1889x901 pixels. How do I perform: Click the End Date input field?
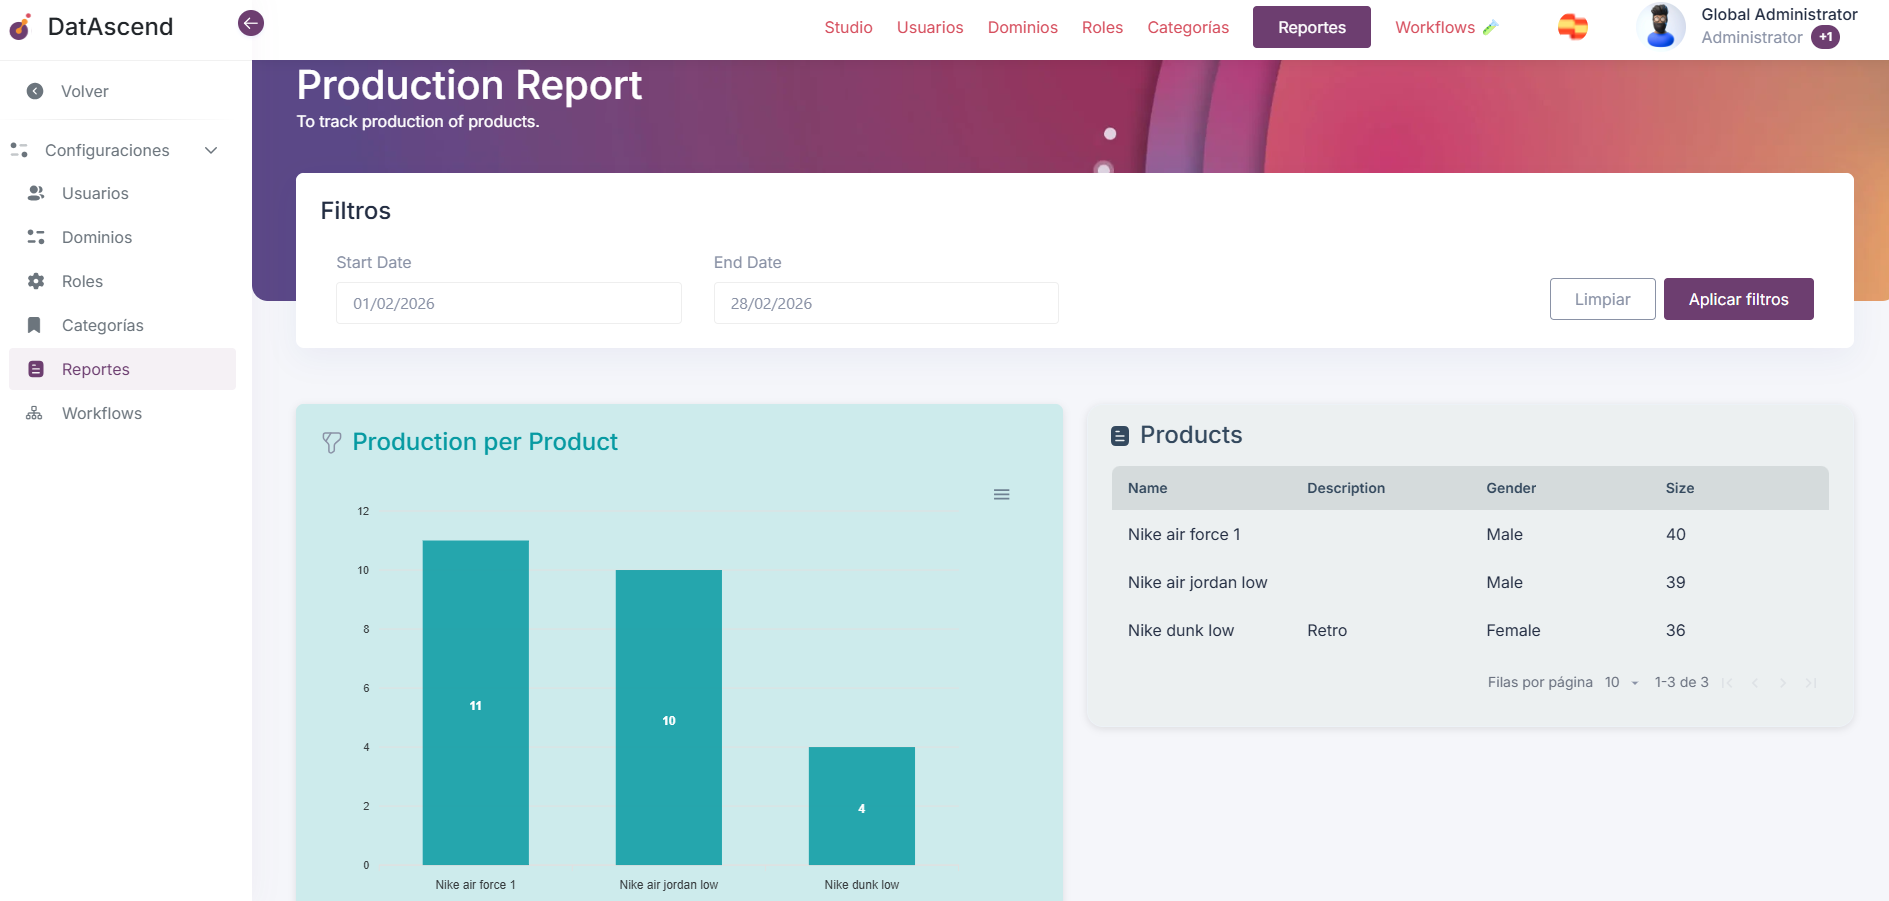coord(885,304)
